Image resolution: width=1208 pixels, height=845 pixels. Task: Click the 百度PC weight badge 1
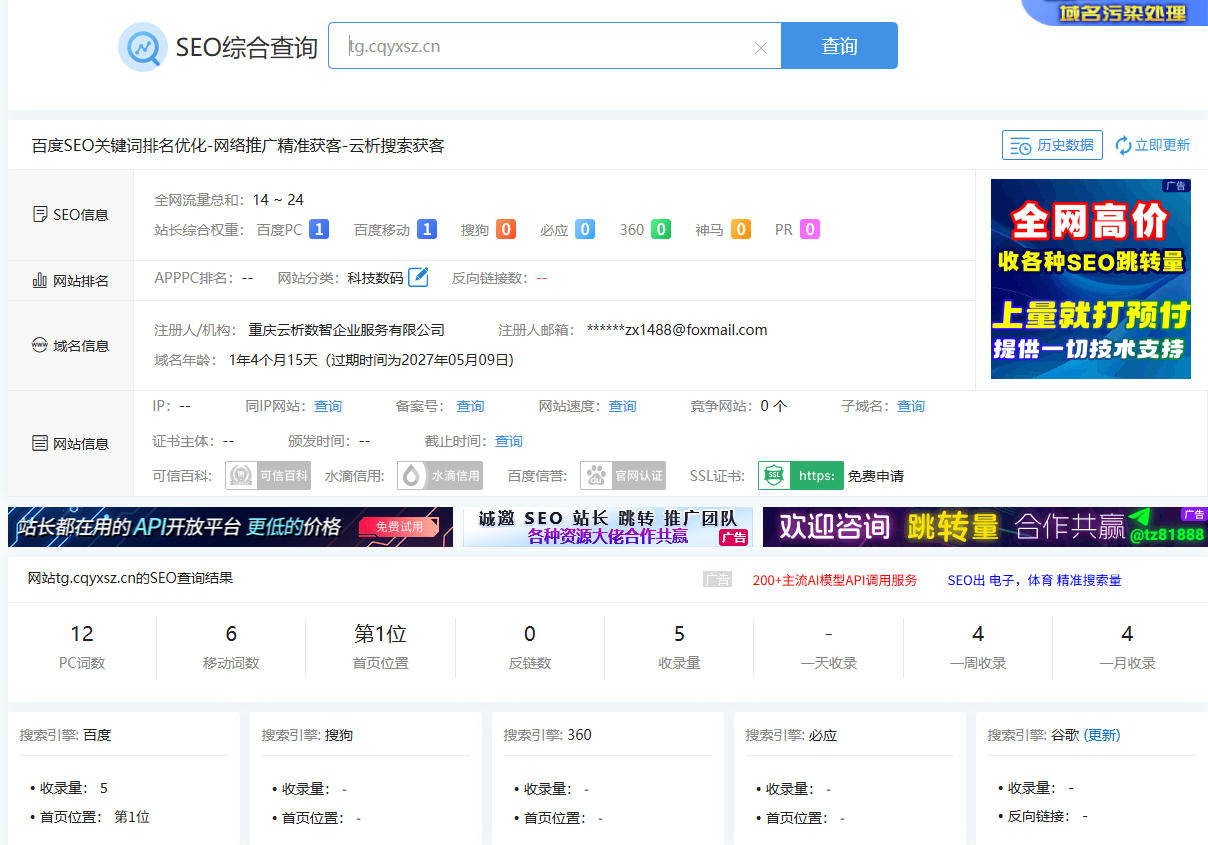[x=319, y=229]
